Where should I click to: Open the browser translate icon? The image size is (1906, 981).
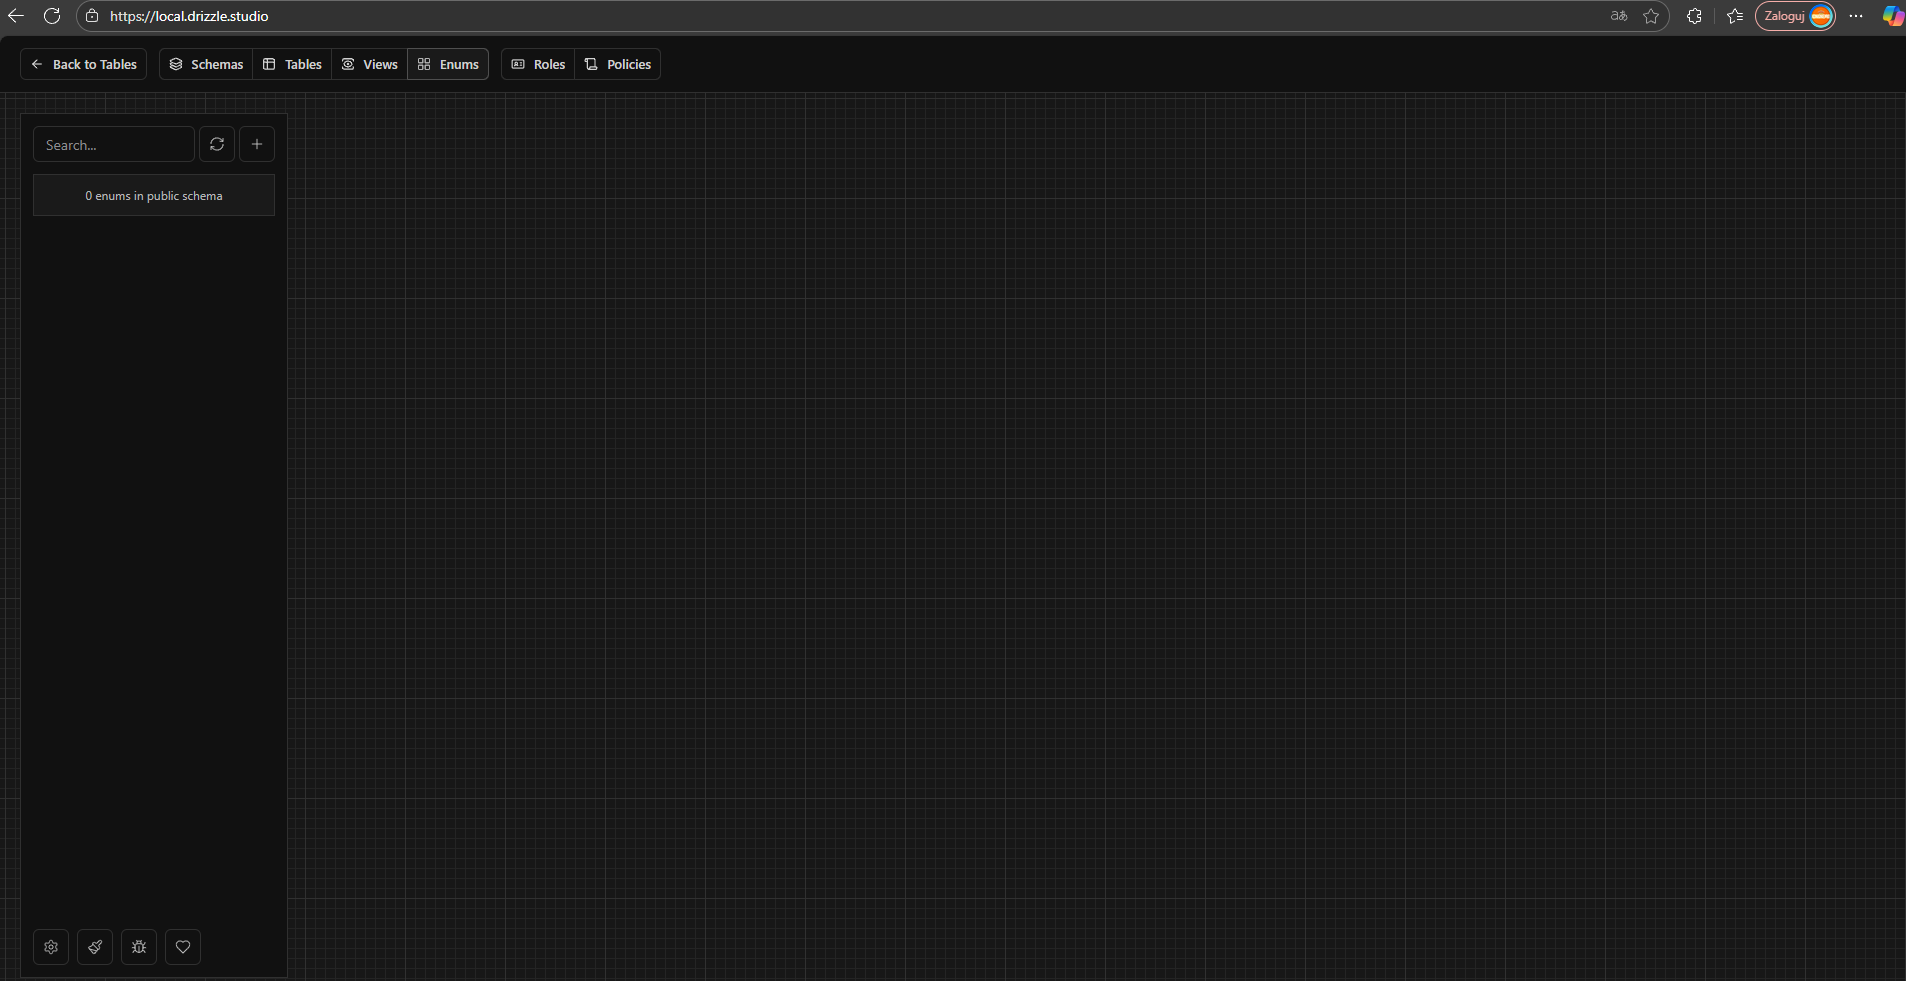[x=1619, y=16]
